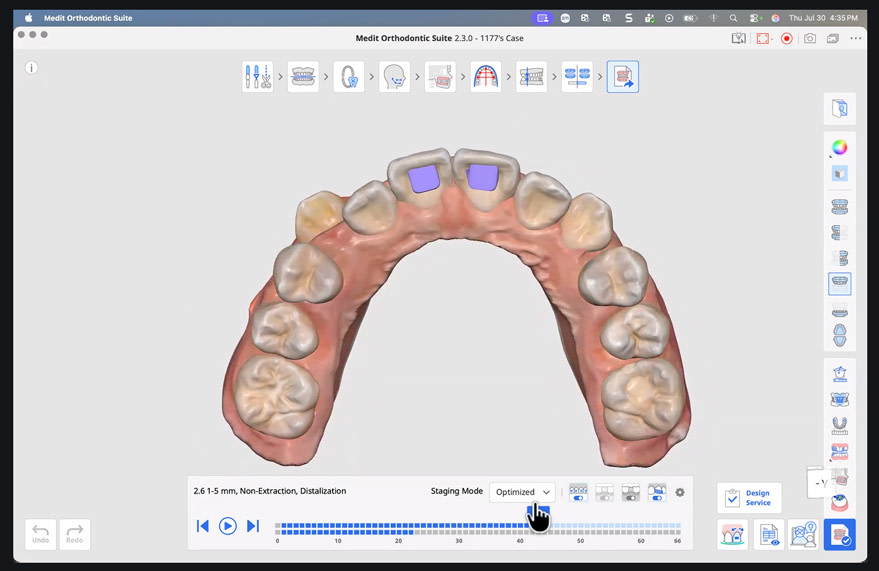Click the blue document-check button bottom right
Image resolution: width=879 pixels, height=571 pixels.
[x=839, y=535]
